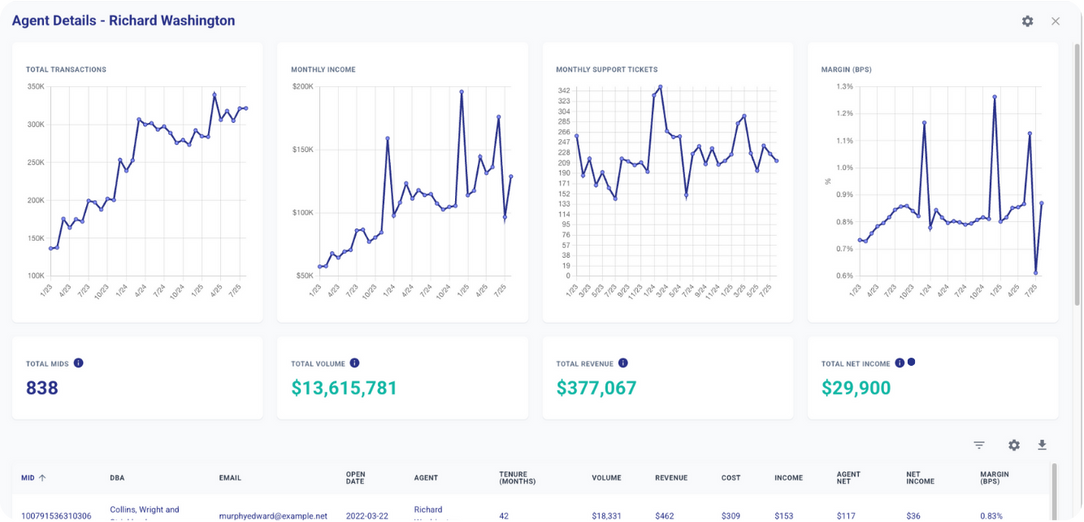The width and height of the screenshot is (1084, 522).
Task: Click the Total Revenue info icon
Action: pos(623,363)
